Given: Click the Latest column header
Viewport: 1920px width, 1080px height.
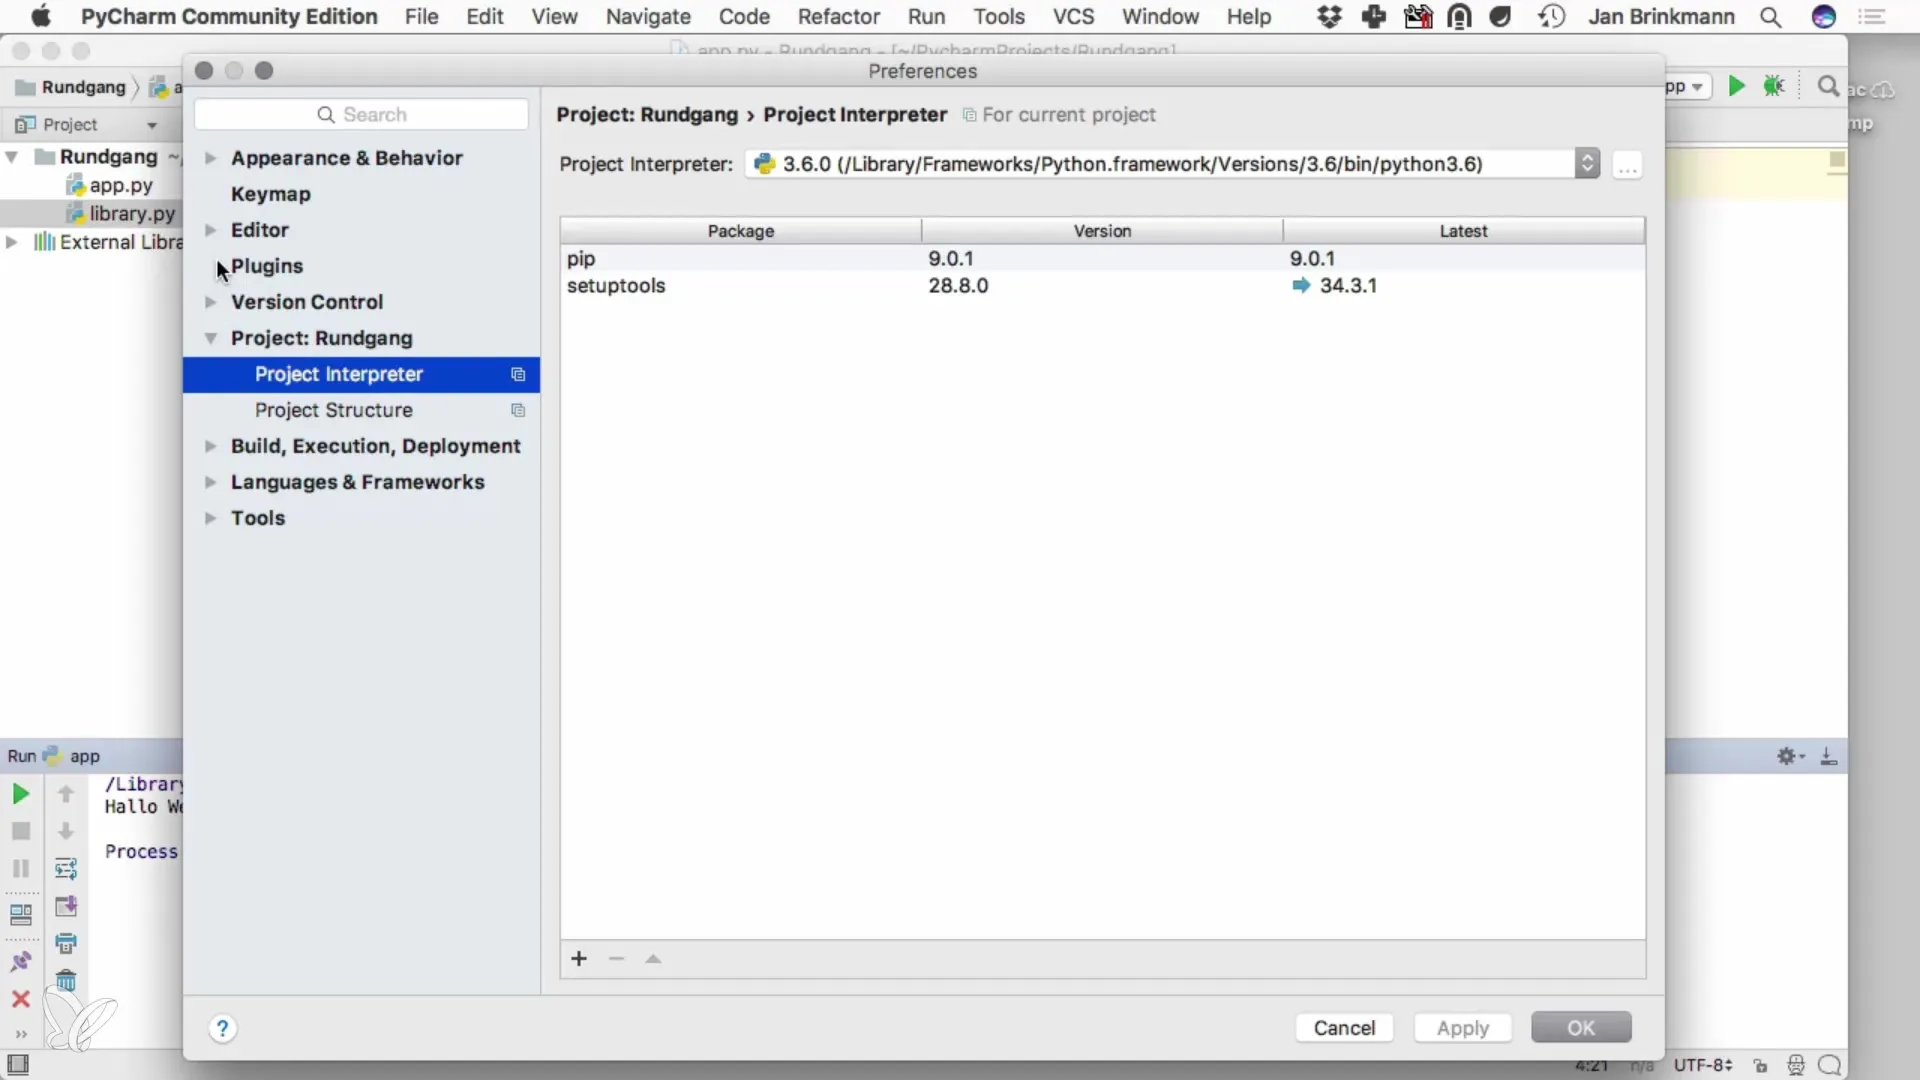Looking at the screenshot, I should [x=1464, y=231].
